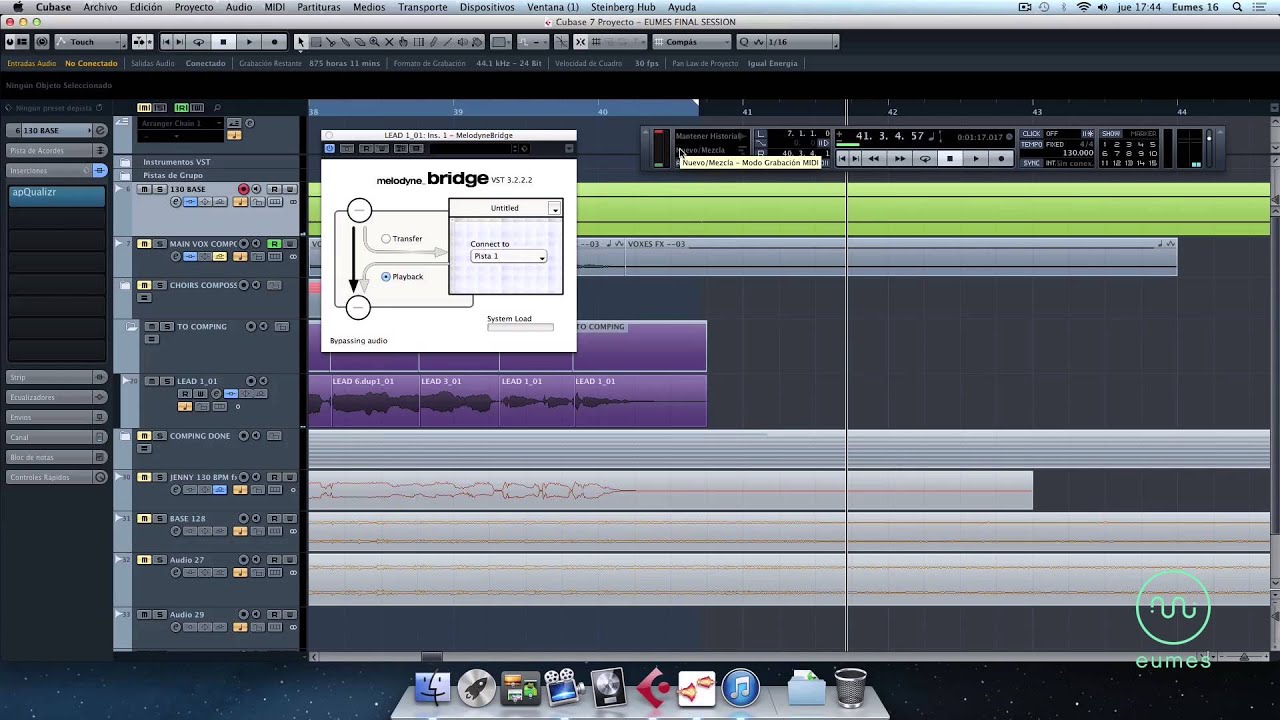Screen dimensions: 1280x720
Task: Open the Proyecto menu
Action: pos(194,7)
